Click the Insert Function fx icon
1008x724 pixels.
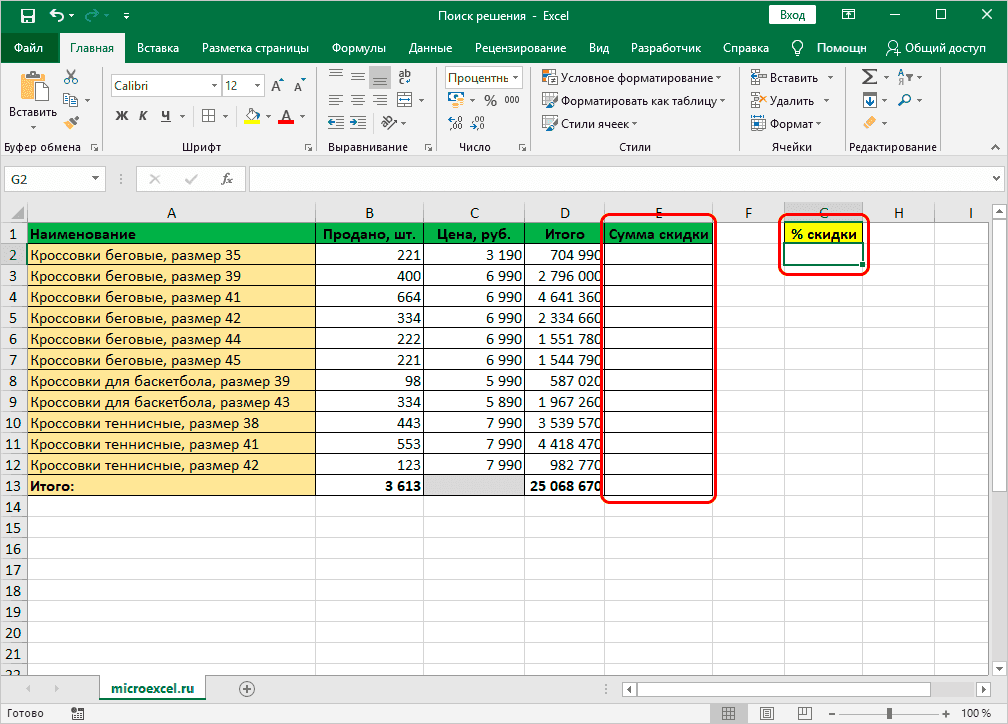click(x=227, y=180)
